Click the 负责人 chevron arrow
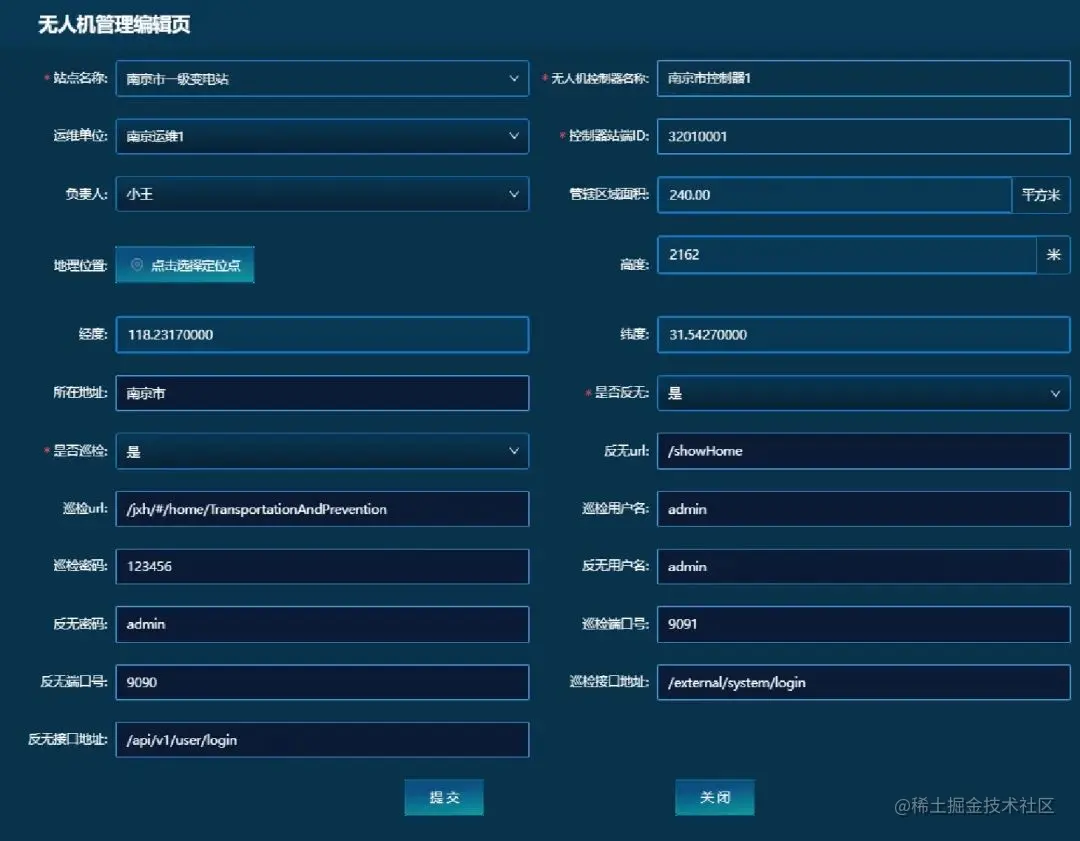The width and height of the screenshot is (1080, 841). coord(514,194)
